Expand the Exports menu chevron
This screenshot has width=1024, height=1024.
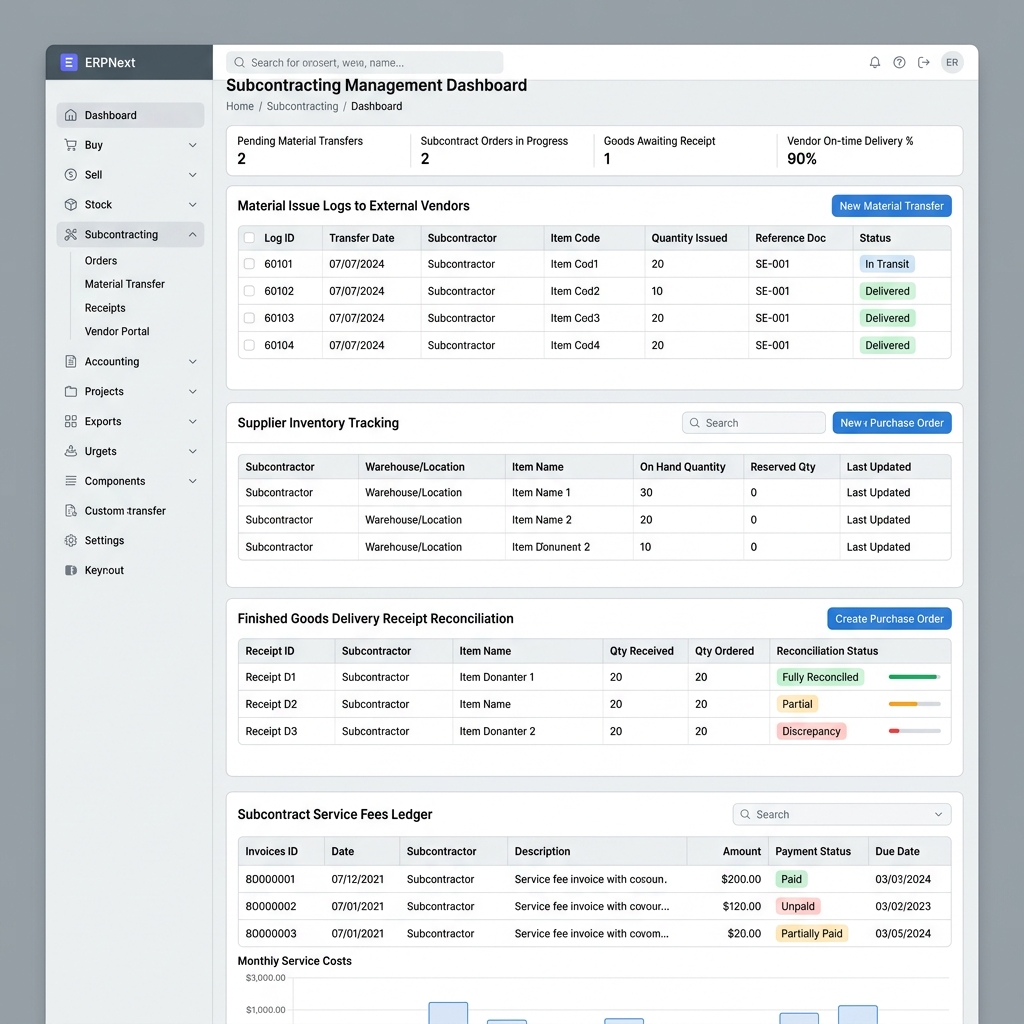tap(193, 421)
